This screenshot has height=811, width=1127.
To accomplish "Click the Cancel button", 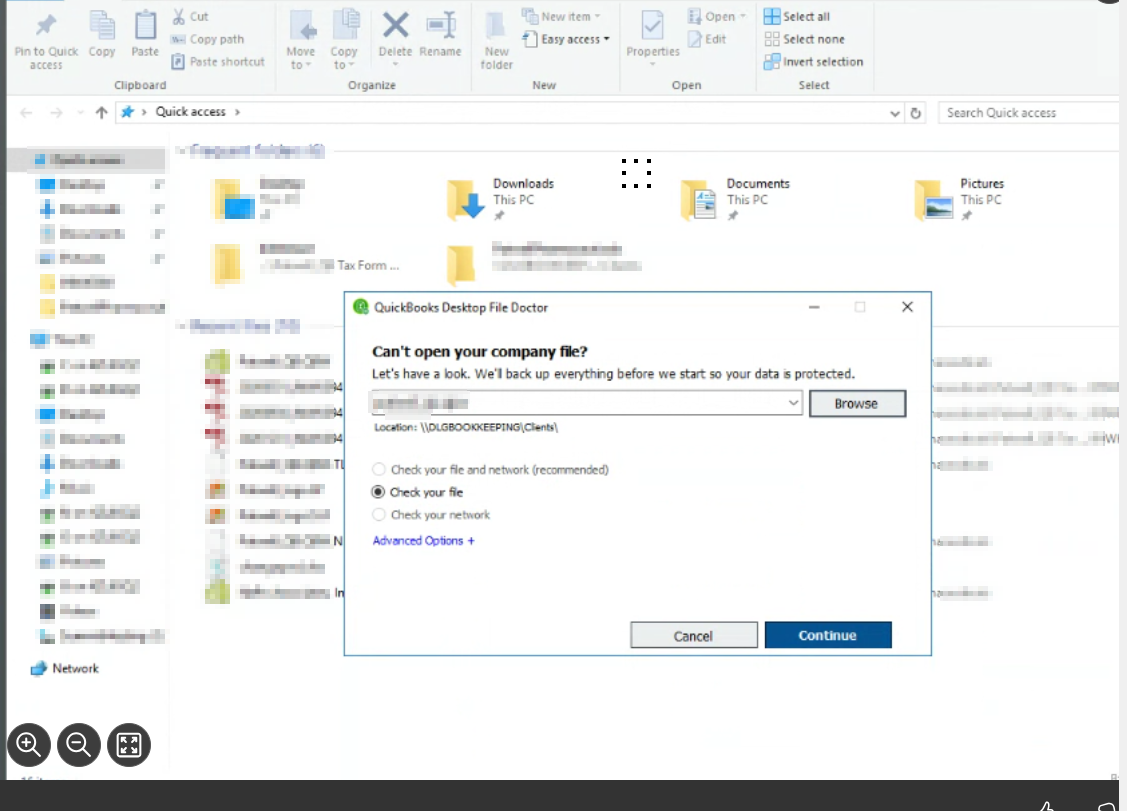I will pyautogui.click(x=694, y=636).
